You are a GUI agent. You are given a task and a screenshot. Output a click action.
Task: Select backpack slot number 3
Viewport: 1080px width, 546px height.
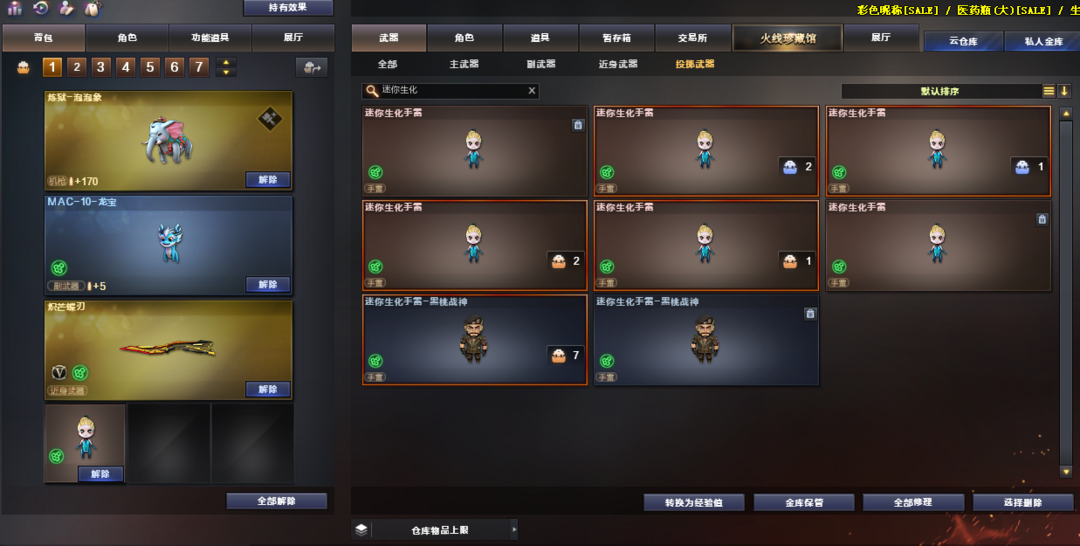[101, 67]
